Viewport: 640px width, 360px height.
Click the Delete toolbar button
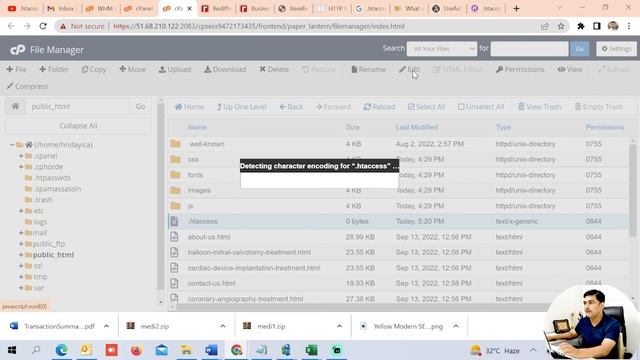pyautogui.click(x=274, y=69)
